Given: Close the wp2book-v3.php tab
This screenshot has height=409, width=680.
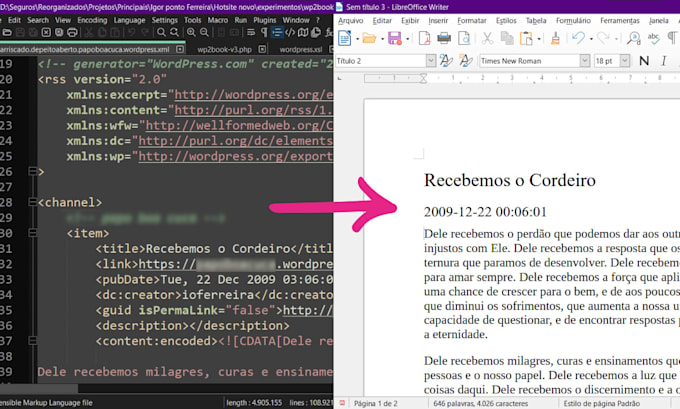Looking at the screenshot, I should coord(262,49).
